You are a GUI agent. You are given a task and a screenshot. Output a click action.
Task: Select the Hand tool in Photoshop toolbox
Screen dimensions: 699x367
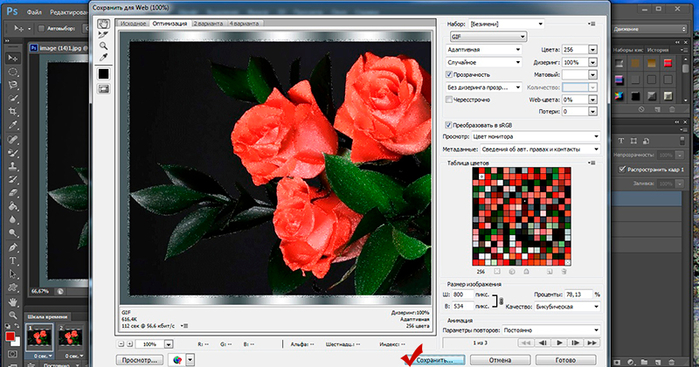coord(12,302)
